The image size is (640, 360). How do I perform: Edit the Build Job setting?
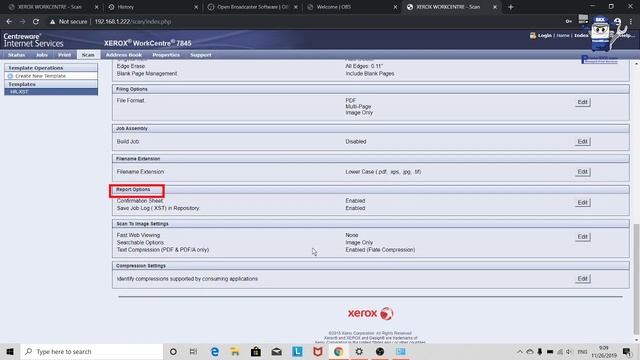pyautogui.click(x=582, y=142)
